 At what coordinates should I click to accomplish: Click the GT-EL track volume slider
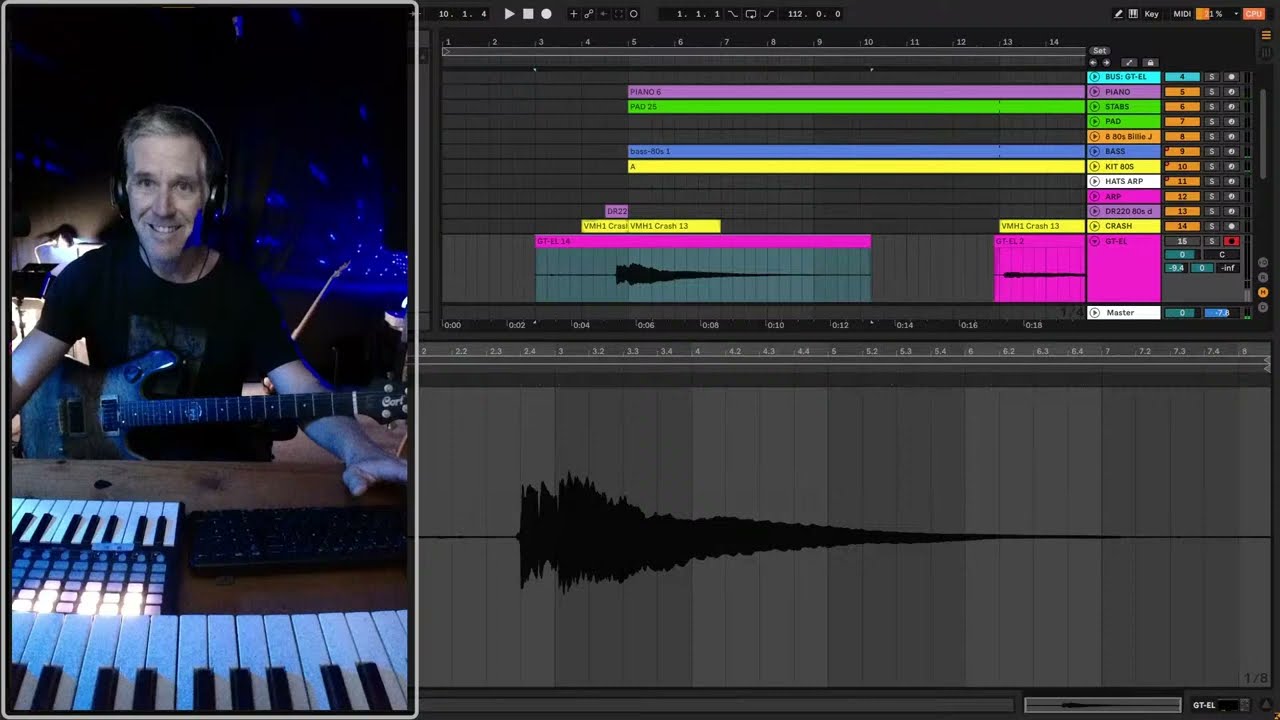click(1182, 255)
